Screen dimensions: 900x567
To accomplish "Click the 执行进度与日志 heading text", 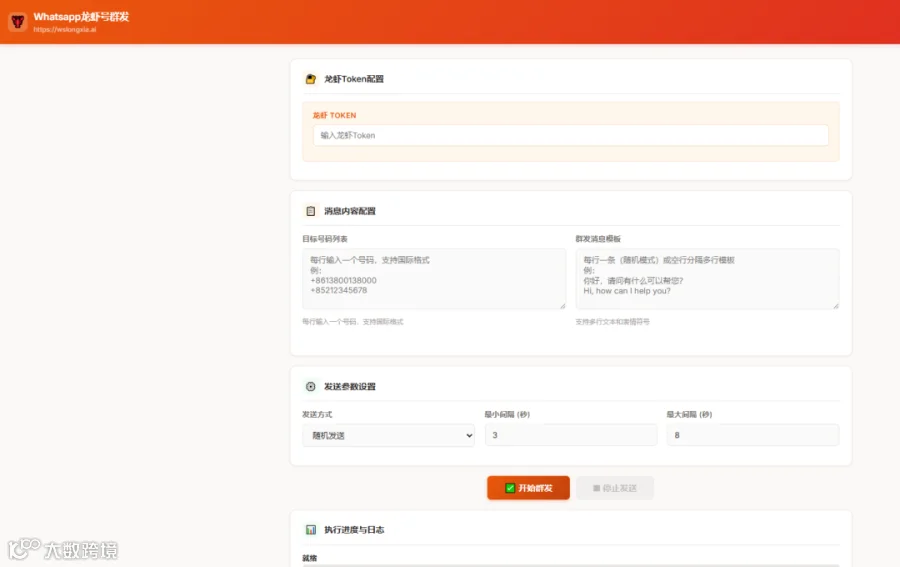I will (354, 530).
